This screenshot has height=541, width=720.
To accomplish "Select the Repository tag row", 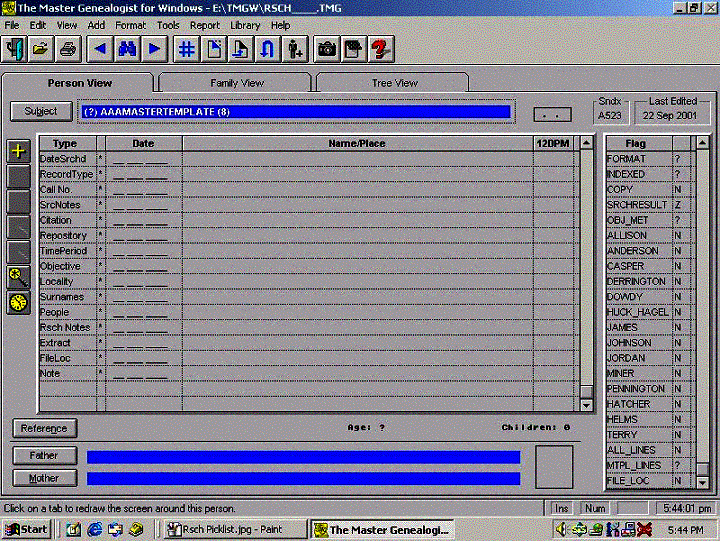I will coord(307,236).
